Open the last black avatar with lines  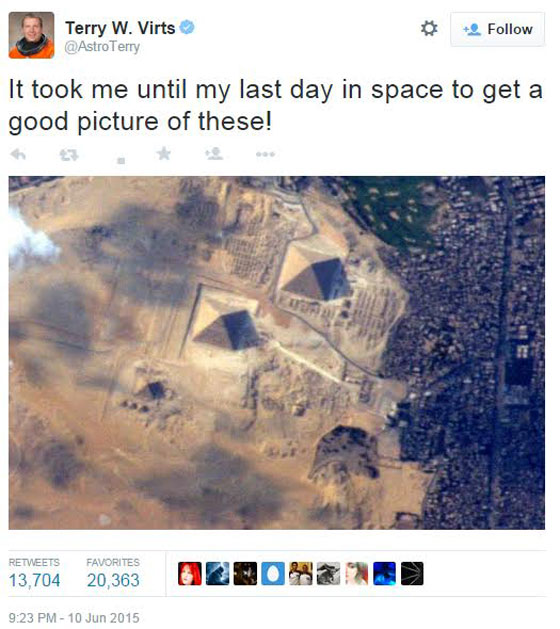[412, 574]
